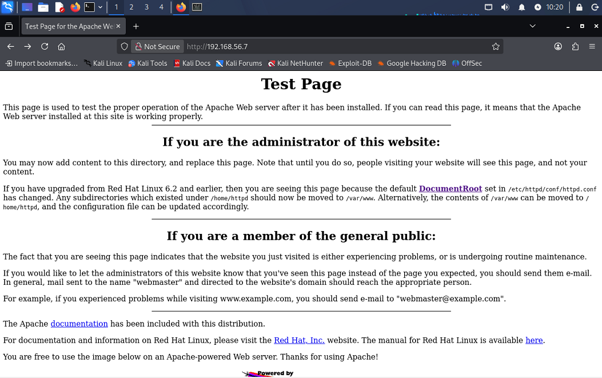Image resolution: width=602 pixels, height=378 pixels.
Task: Visit the Red Hat, Inc. link
Action: [x=299, y=340]
